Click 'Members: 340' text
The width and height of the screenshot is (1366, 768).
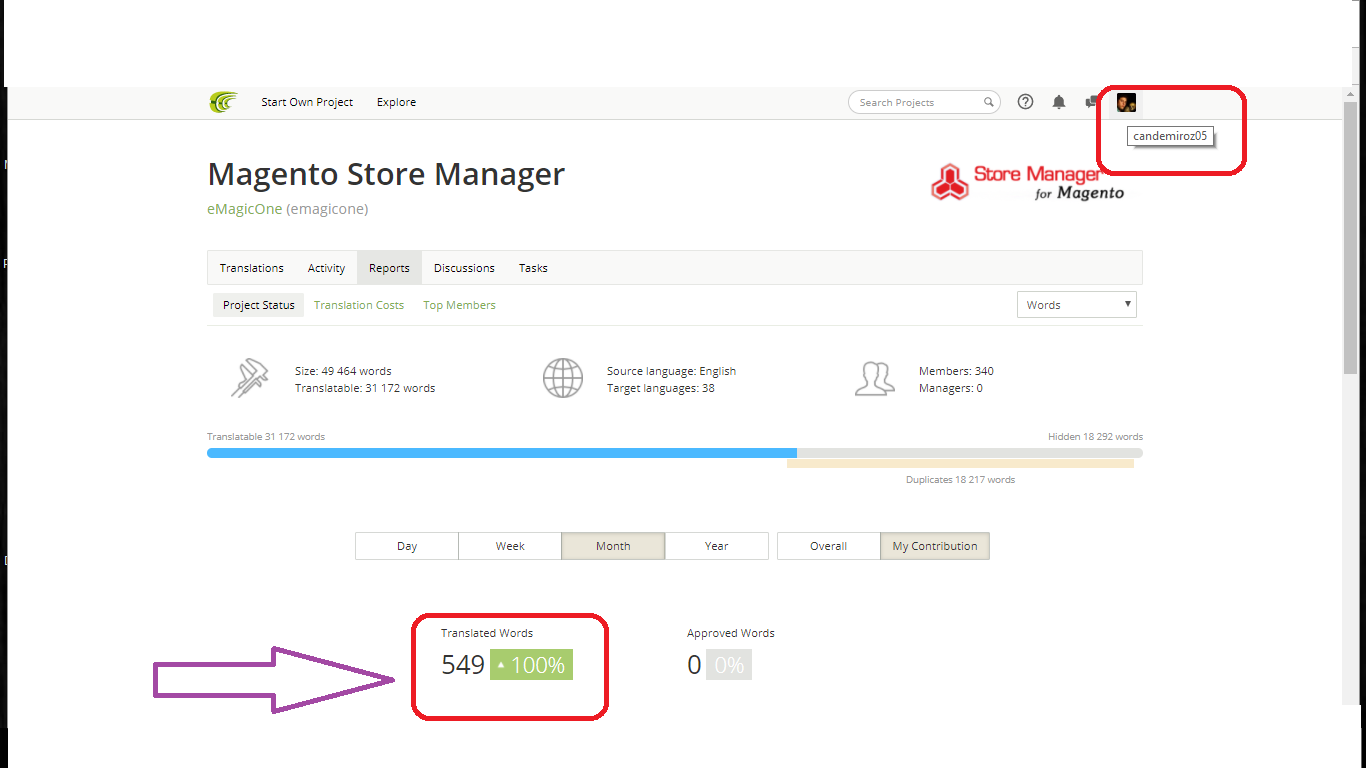click(x=956, y=371)
